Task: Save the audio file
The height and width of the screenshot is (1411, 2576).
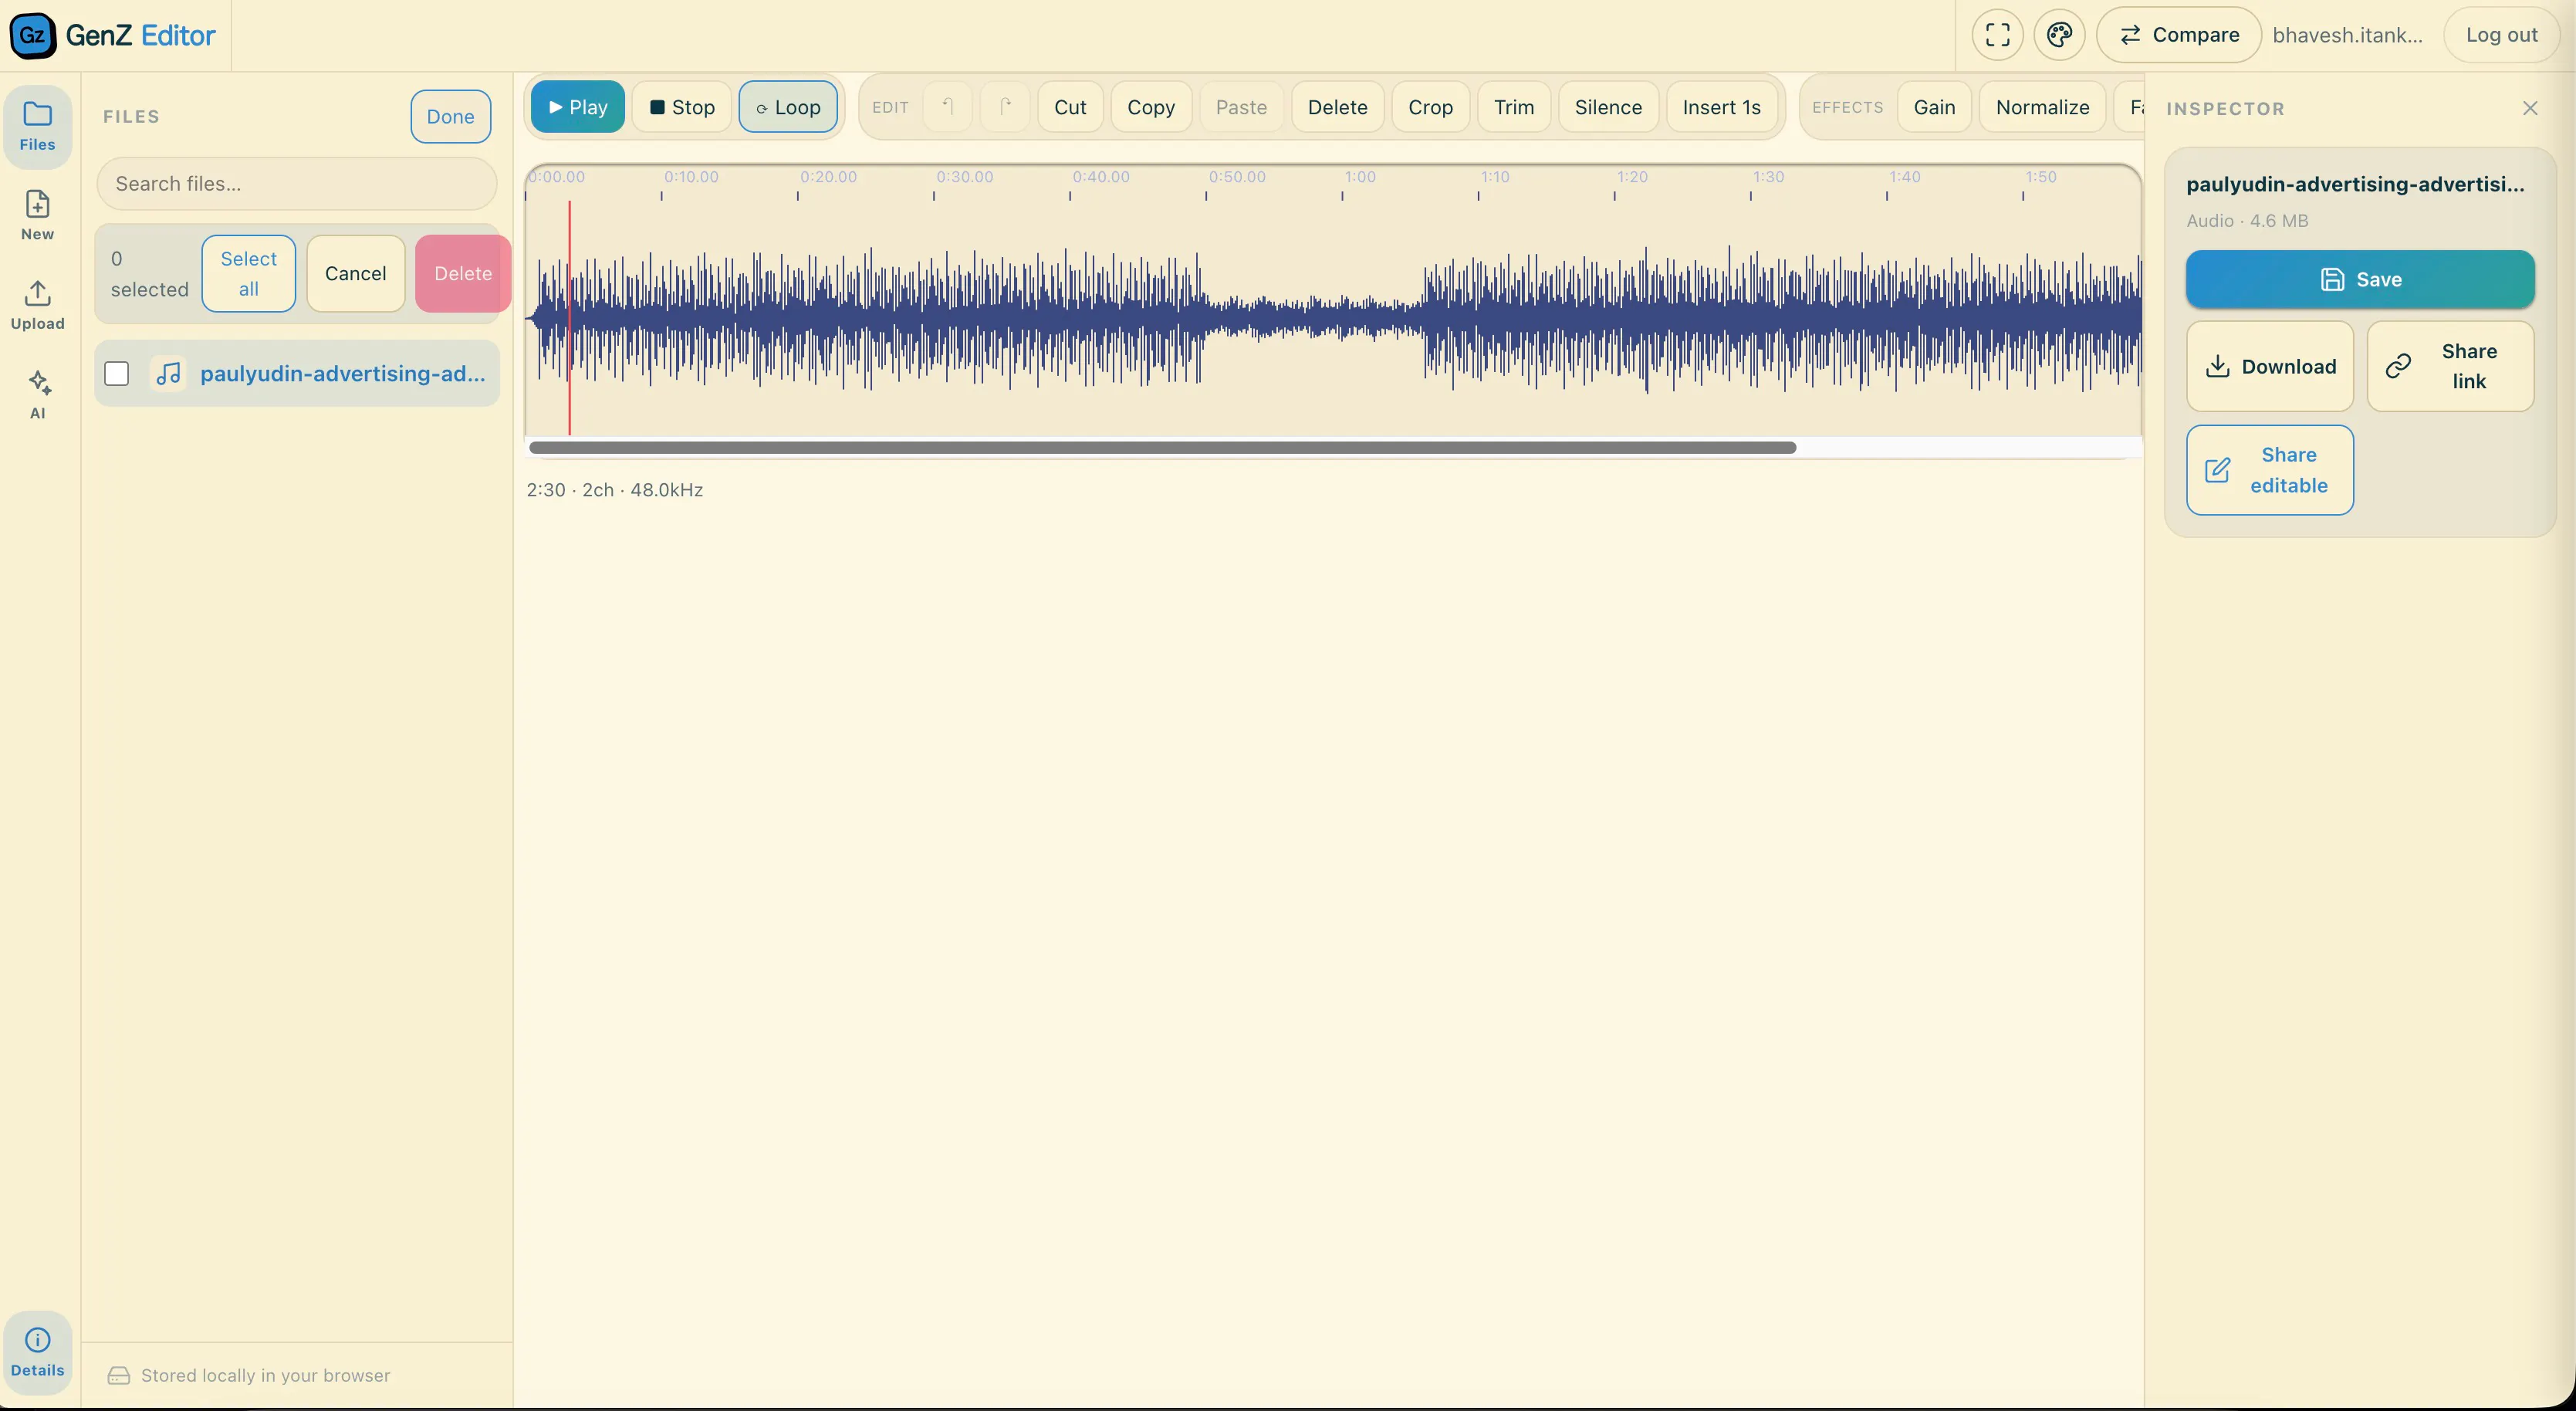Action: pyautogui.click(x=2360, y=279)
